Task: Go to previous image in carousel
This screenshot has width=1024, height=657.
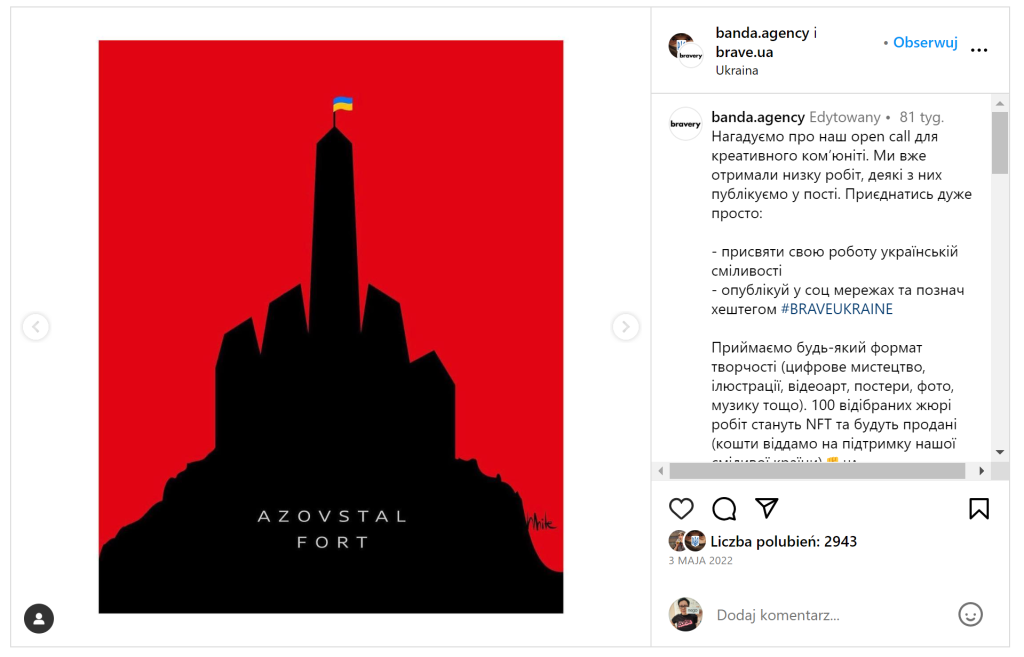Action: (x=36, y=327)
